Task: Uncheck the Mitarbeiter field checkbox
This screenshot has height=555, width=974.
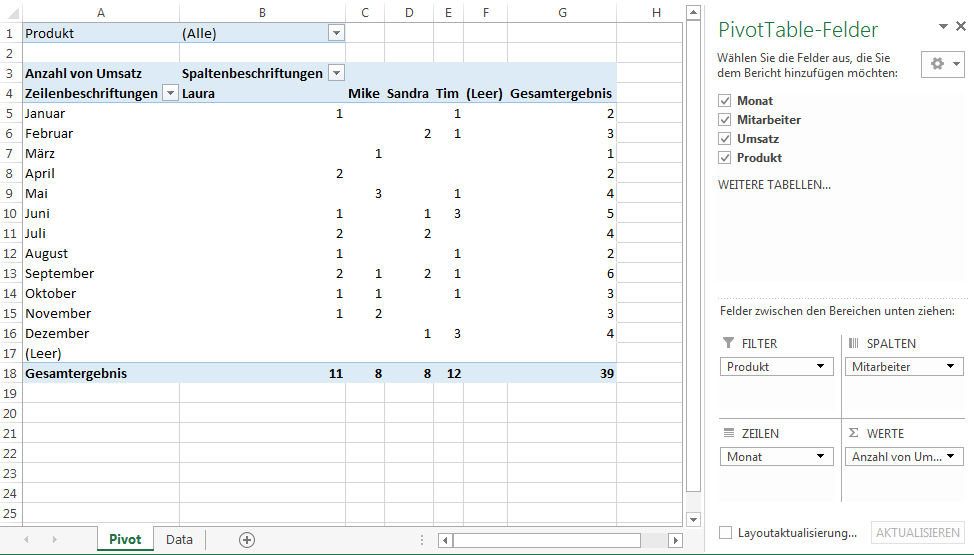Action: 724,119
